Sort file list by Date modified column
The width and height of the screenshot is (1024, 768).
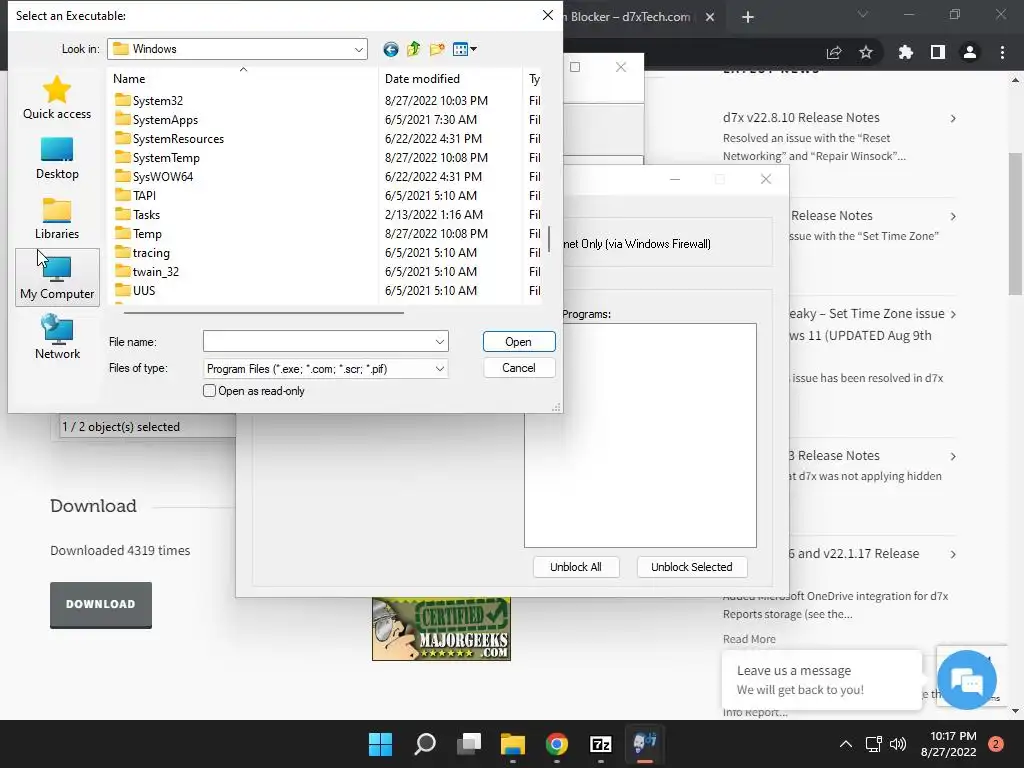pyautogui.click(x=451, y=78)
